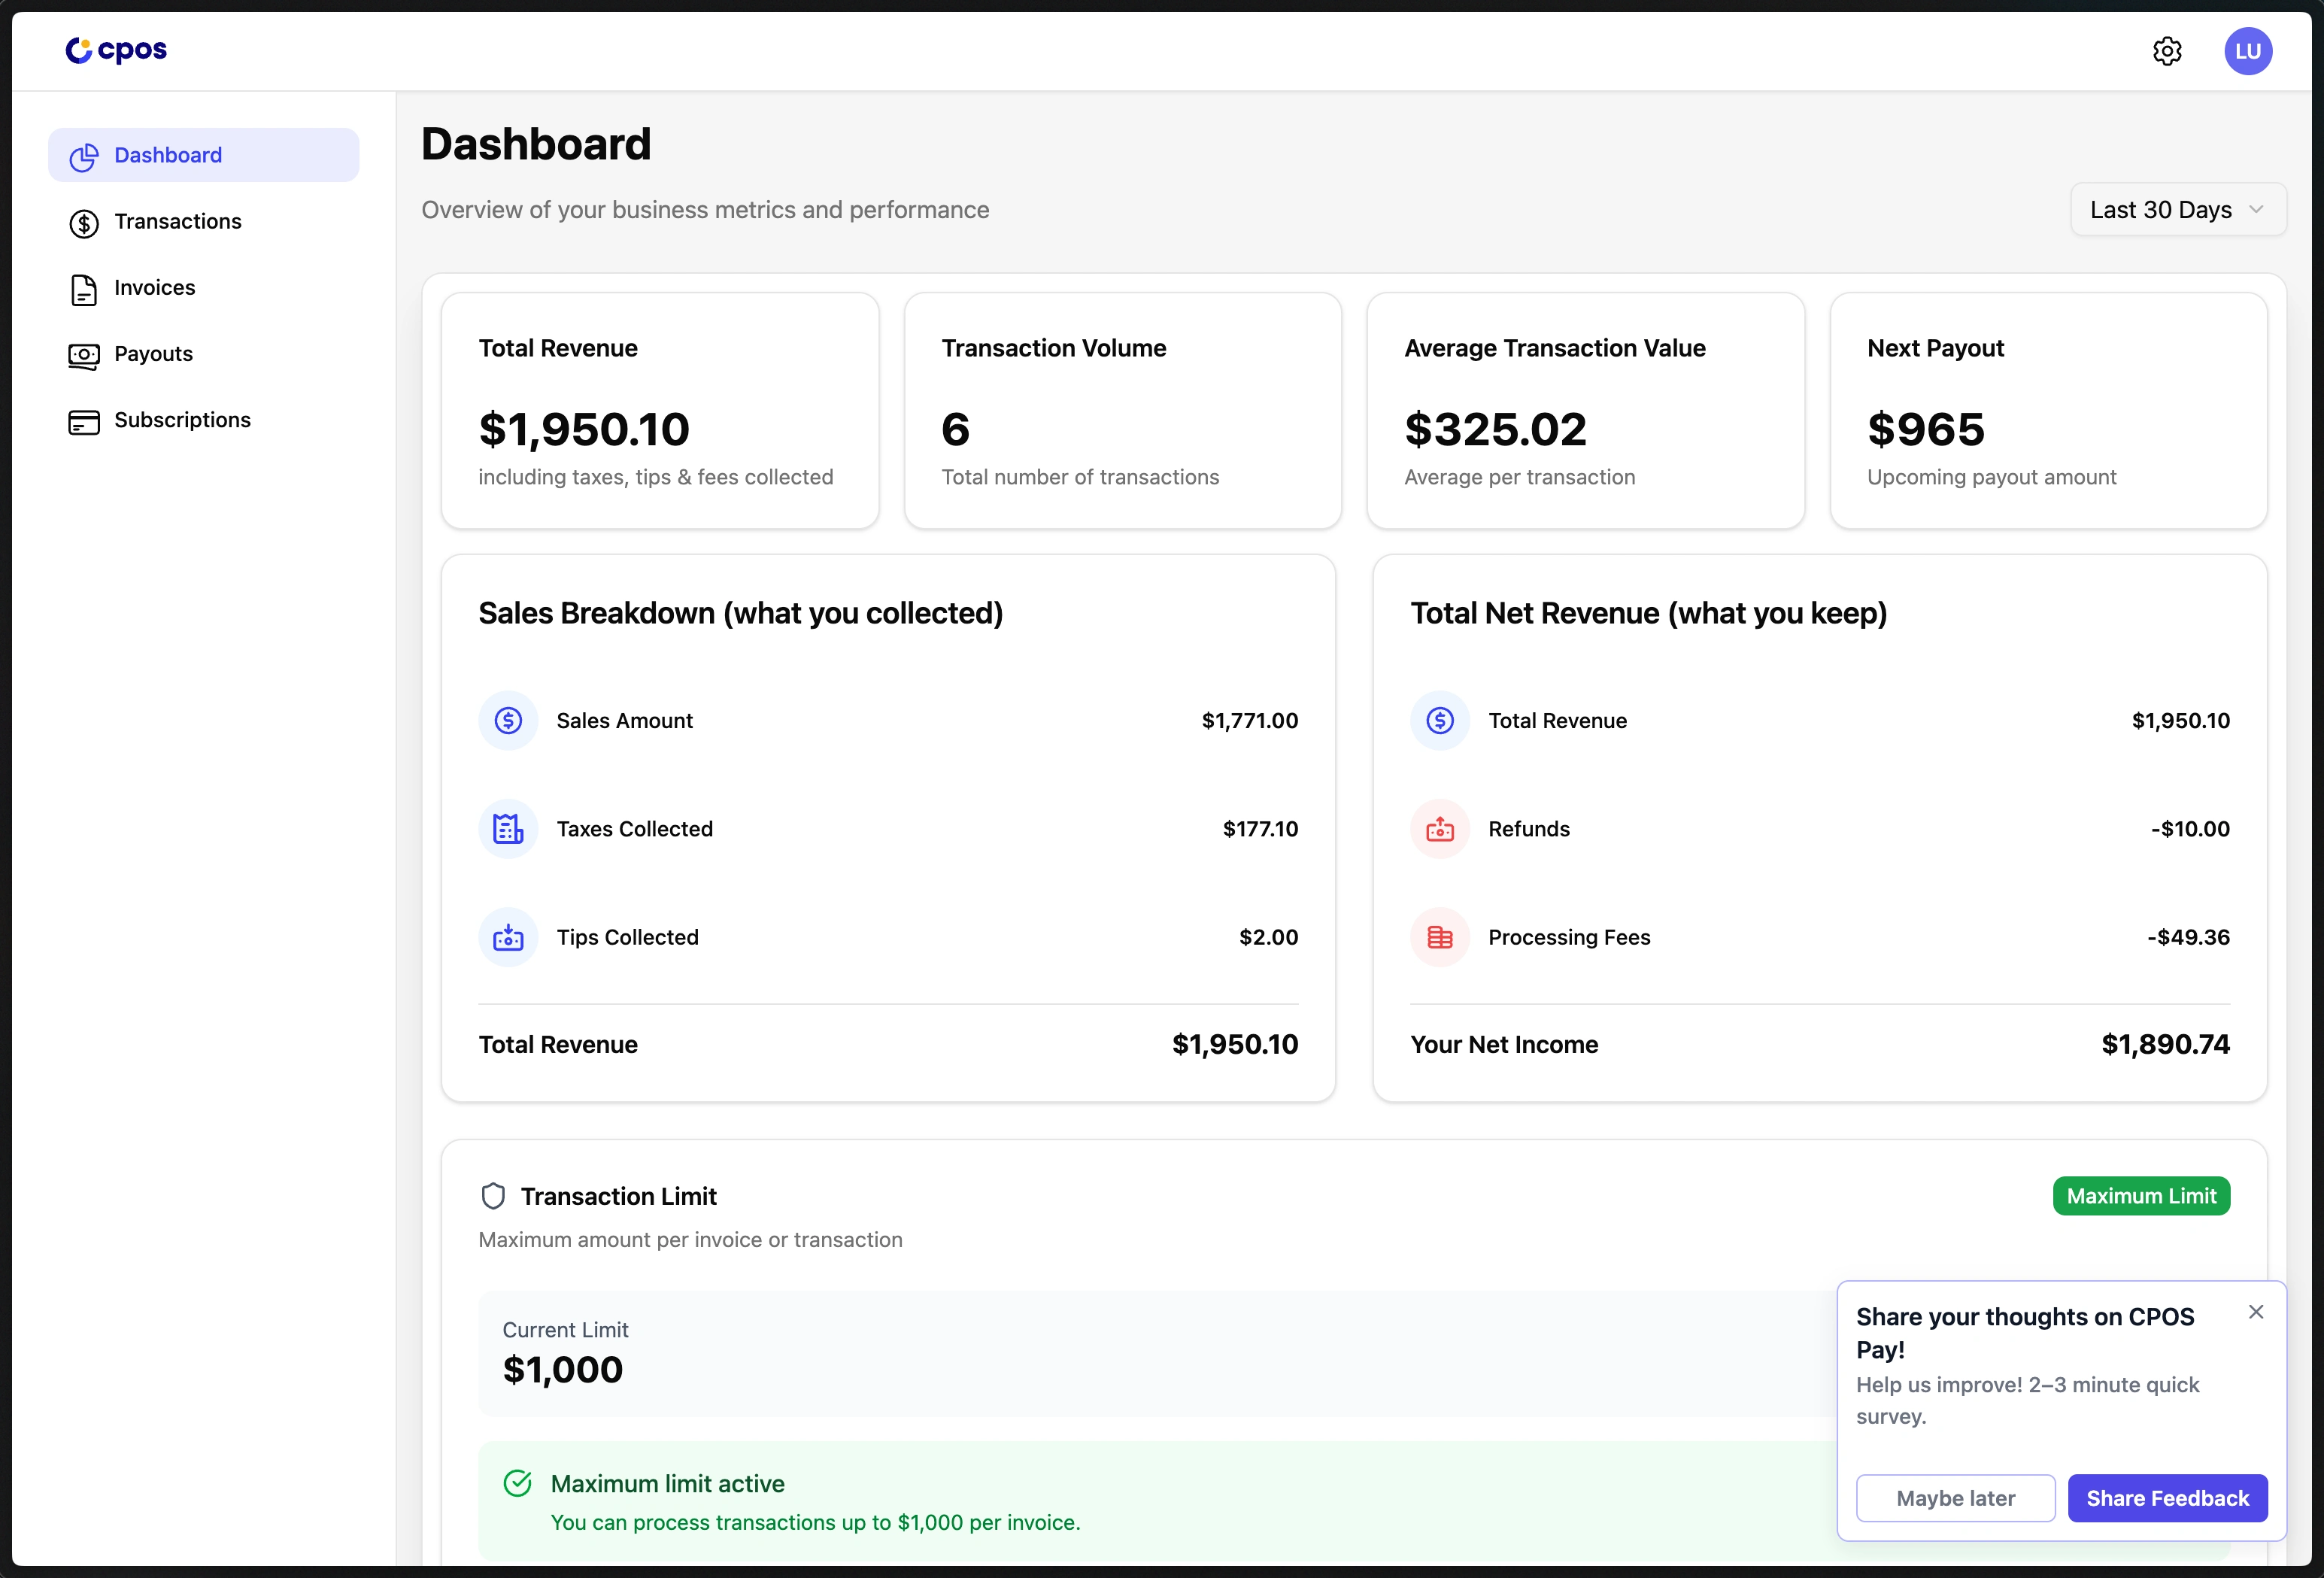Click the settings gear icon
The width and height of the screenshot is (2324, 1578).
(x=2167, y=51)
